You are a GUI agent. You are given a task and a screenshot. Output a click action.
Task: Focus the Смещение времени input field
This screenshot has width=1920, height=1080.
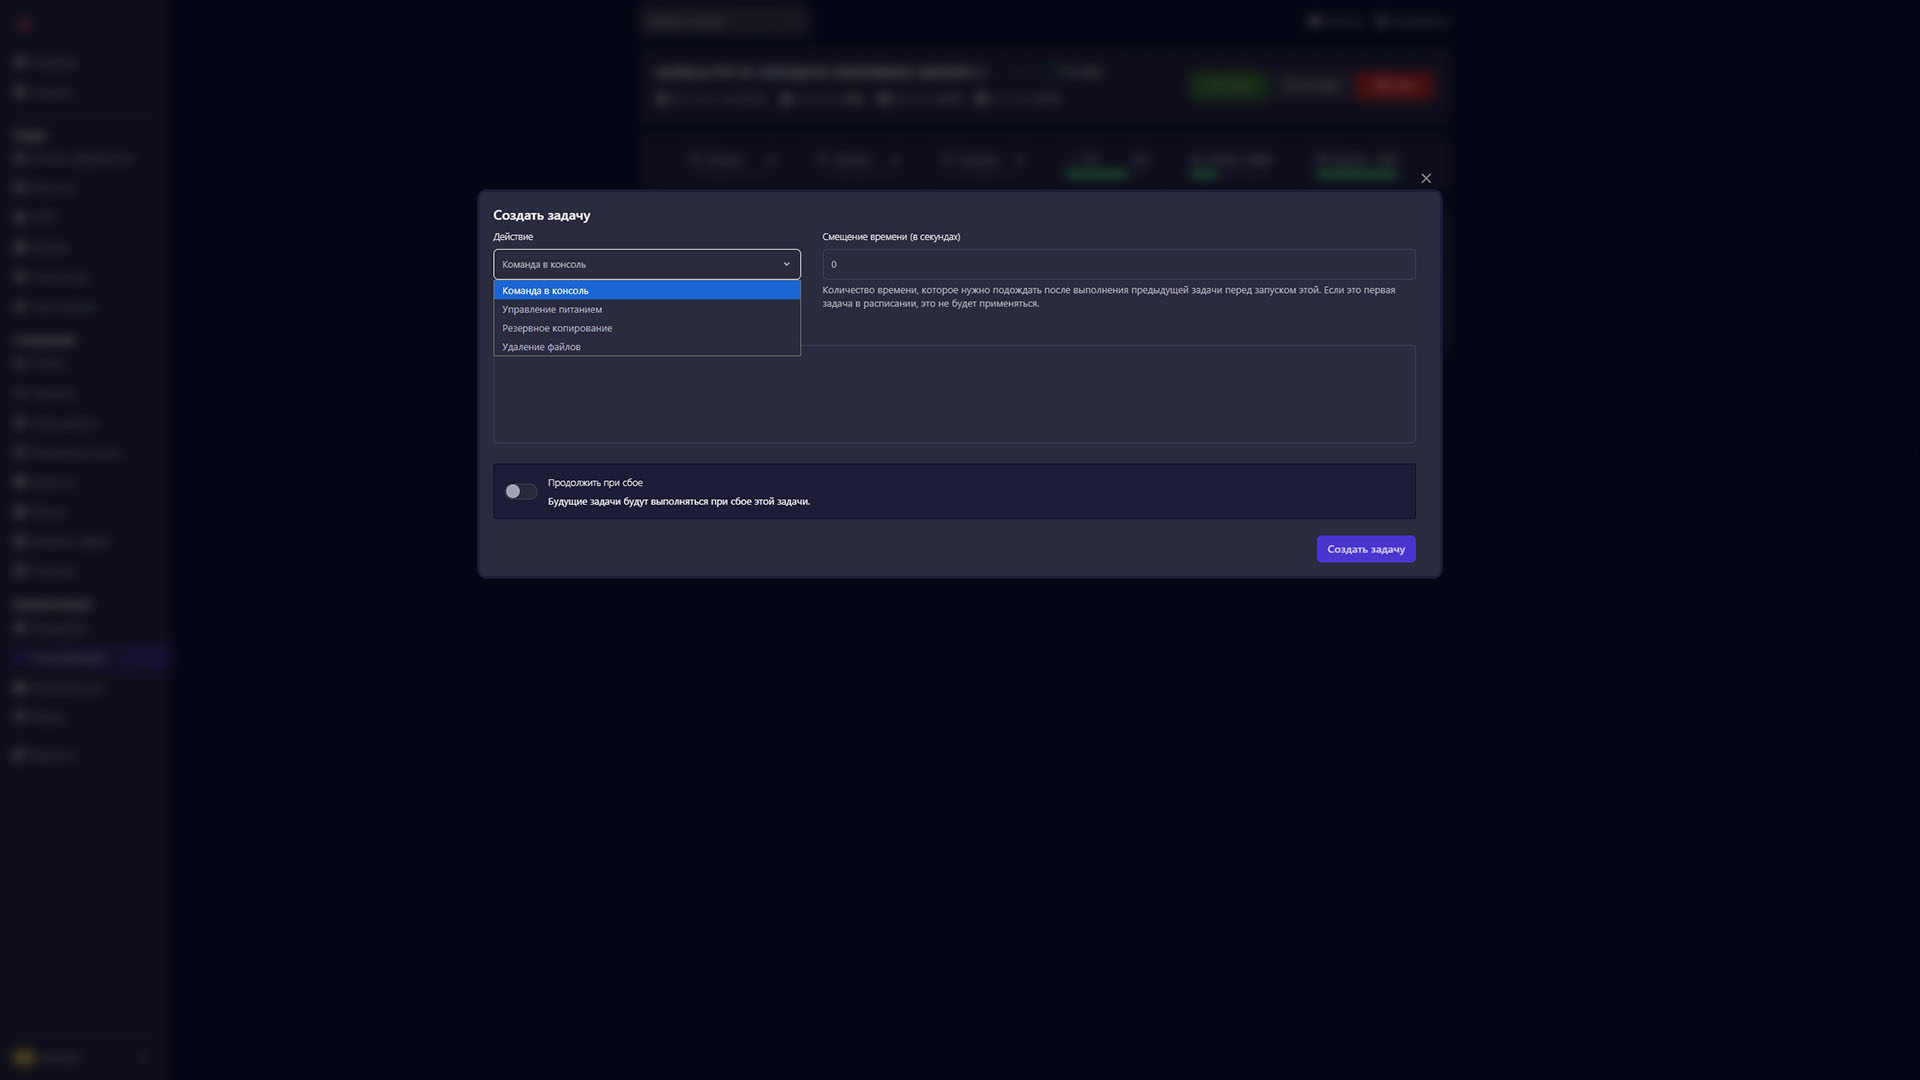pos(1118,264)
